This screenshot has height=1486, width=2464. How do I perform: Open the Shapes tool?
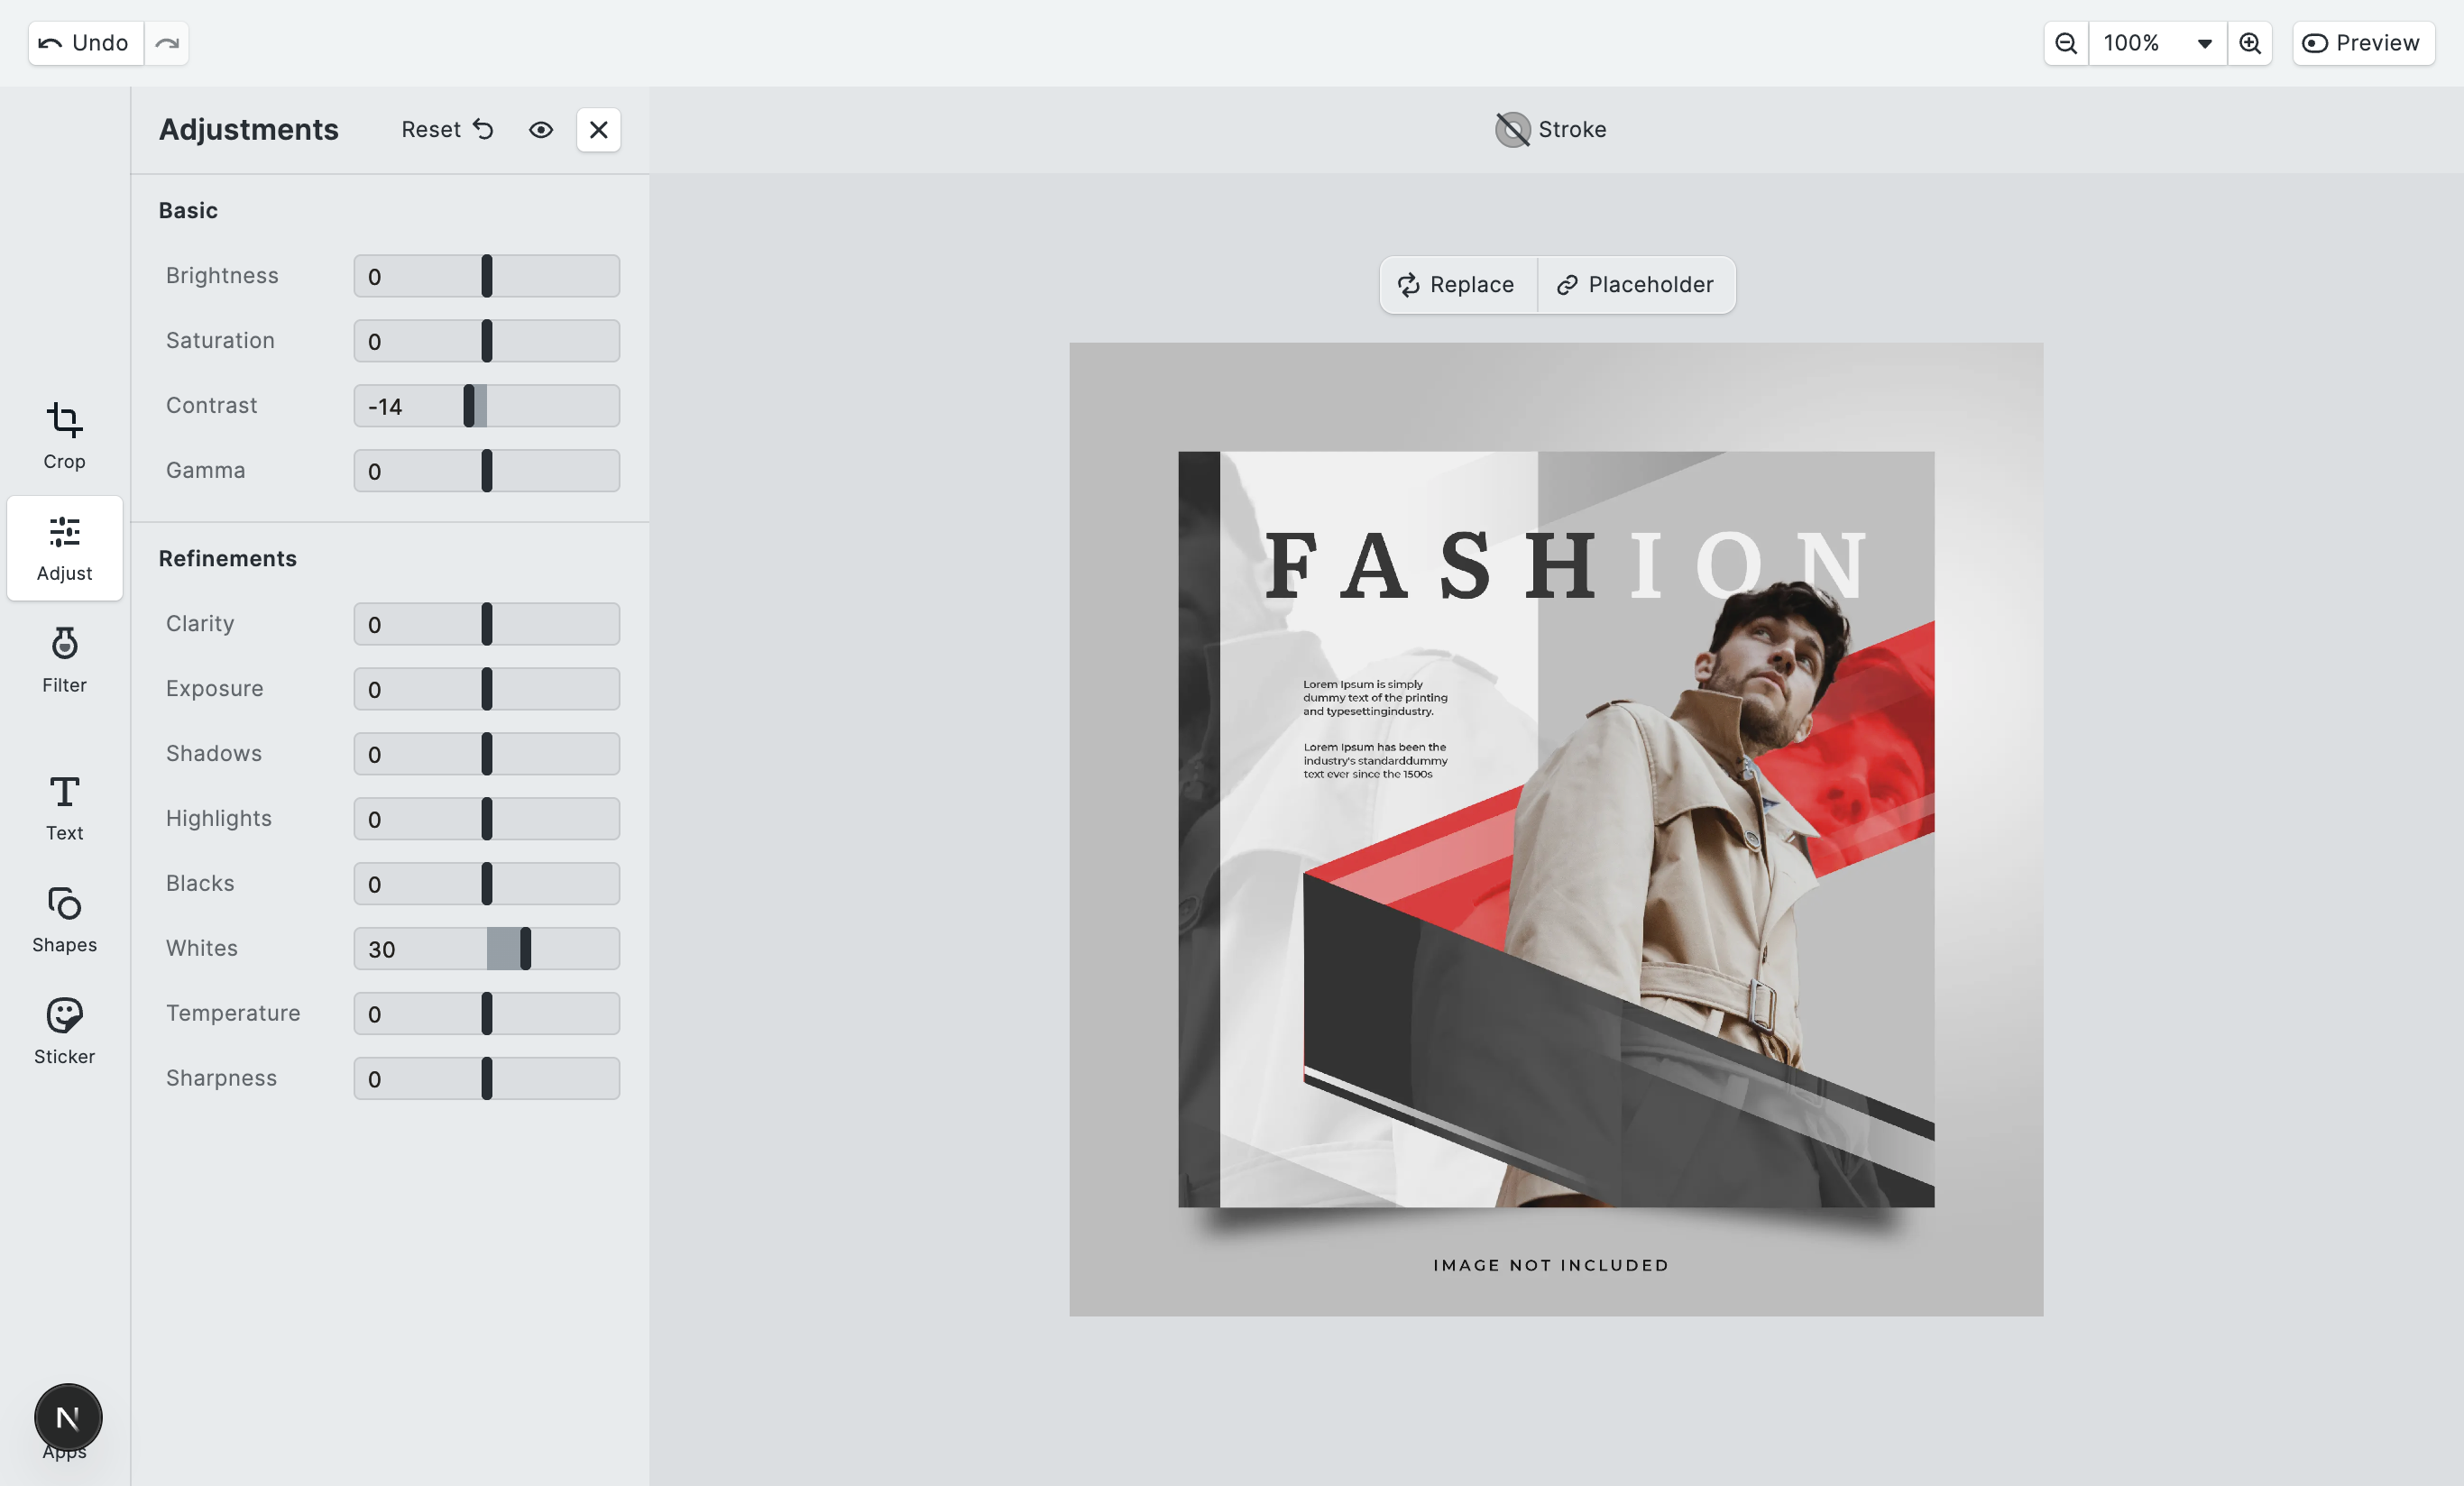click(64, 919)
